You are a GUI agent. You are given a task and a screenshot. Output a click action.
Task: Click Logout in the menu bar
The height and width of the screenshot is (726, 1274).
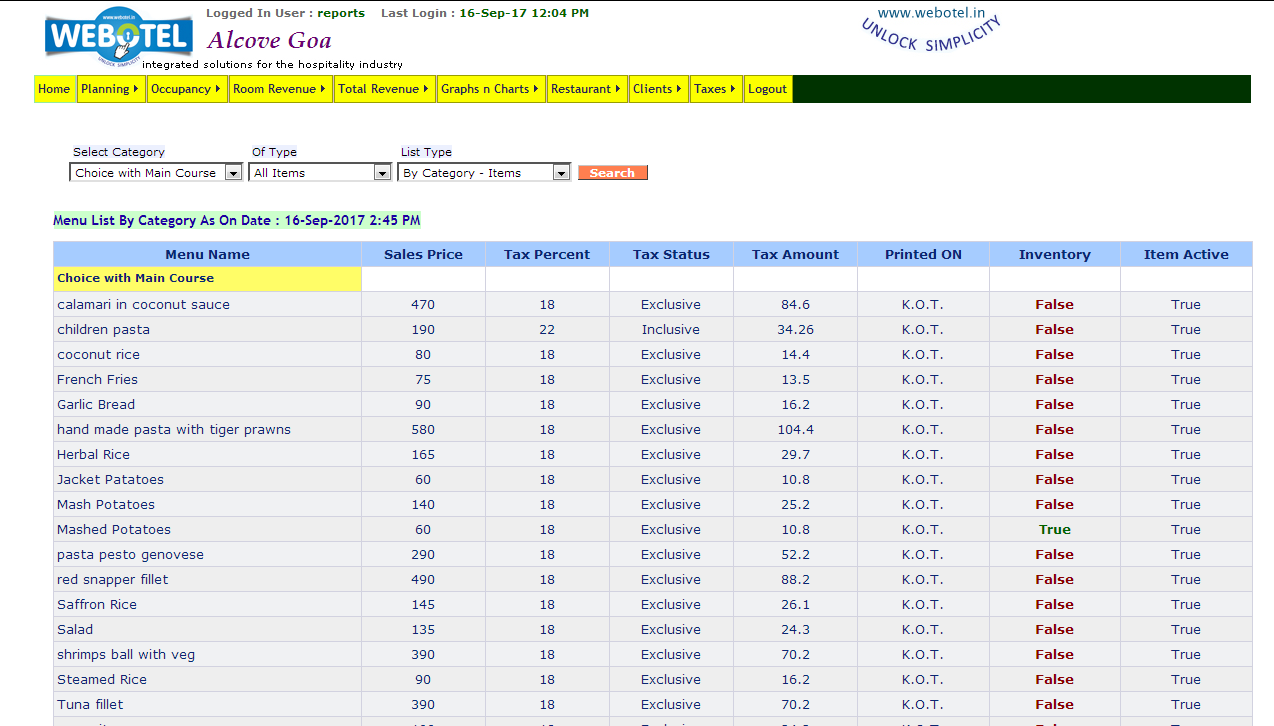click(x=768, y=89)
